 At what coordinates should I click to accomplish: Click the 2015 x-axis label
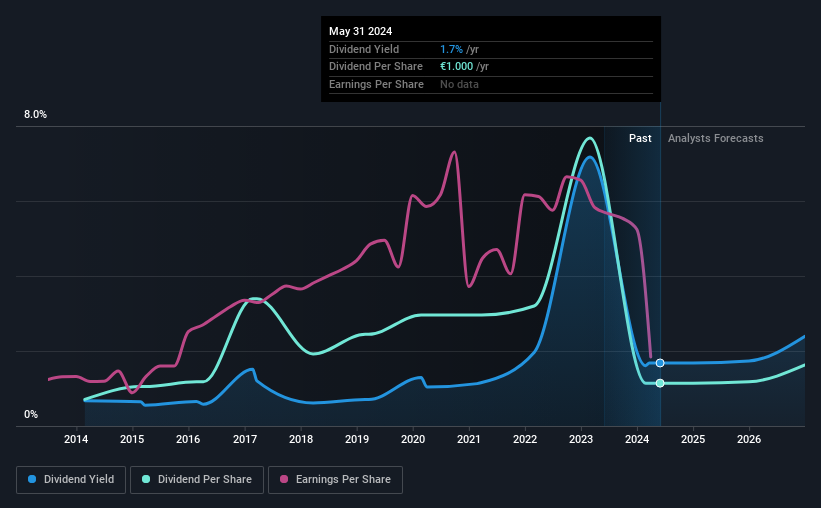pos(132,439)
